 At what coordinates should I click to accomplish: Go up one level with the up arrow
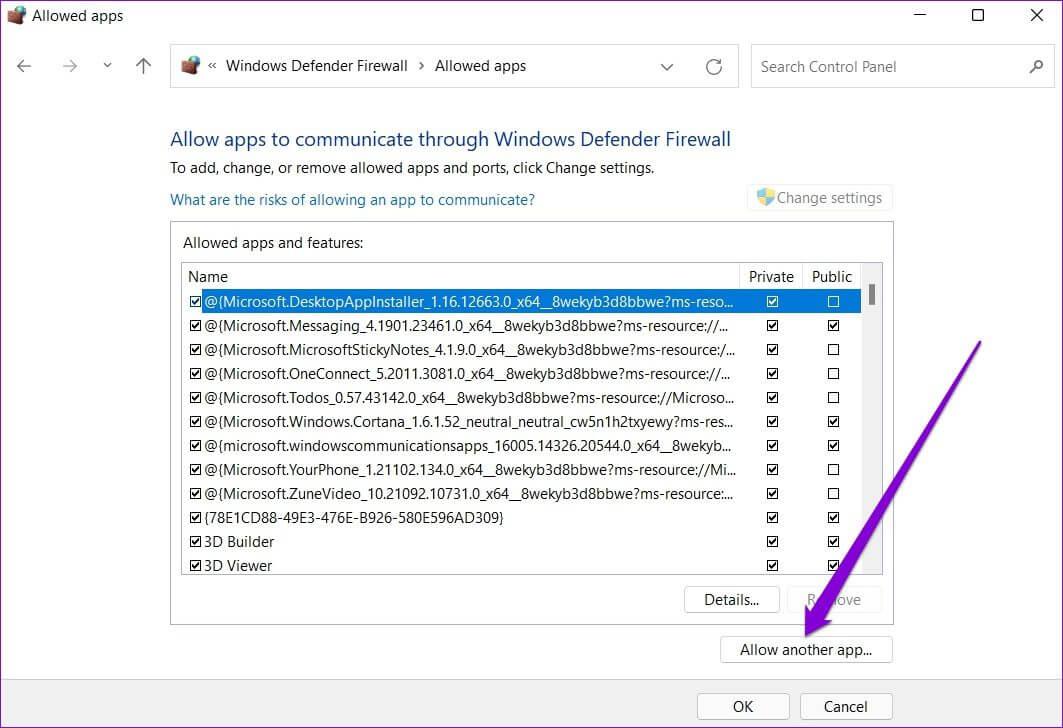point(143,66)
